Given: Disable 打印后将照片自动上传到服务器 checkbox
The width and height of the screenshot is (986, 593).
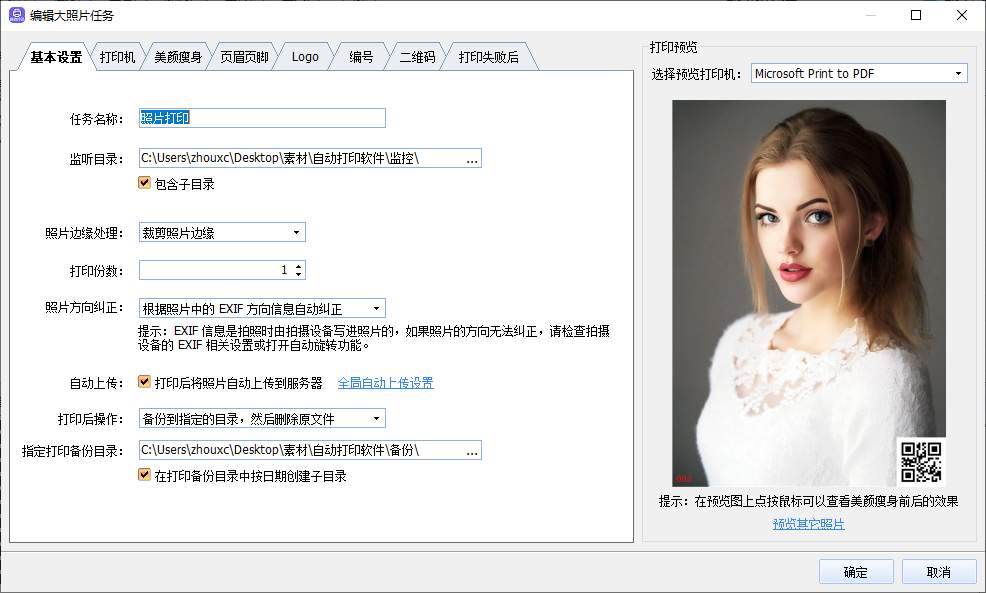Looking at the screenshot, I should 145,382.
